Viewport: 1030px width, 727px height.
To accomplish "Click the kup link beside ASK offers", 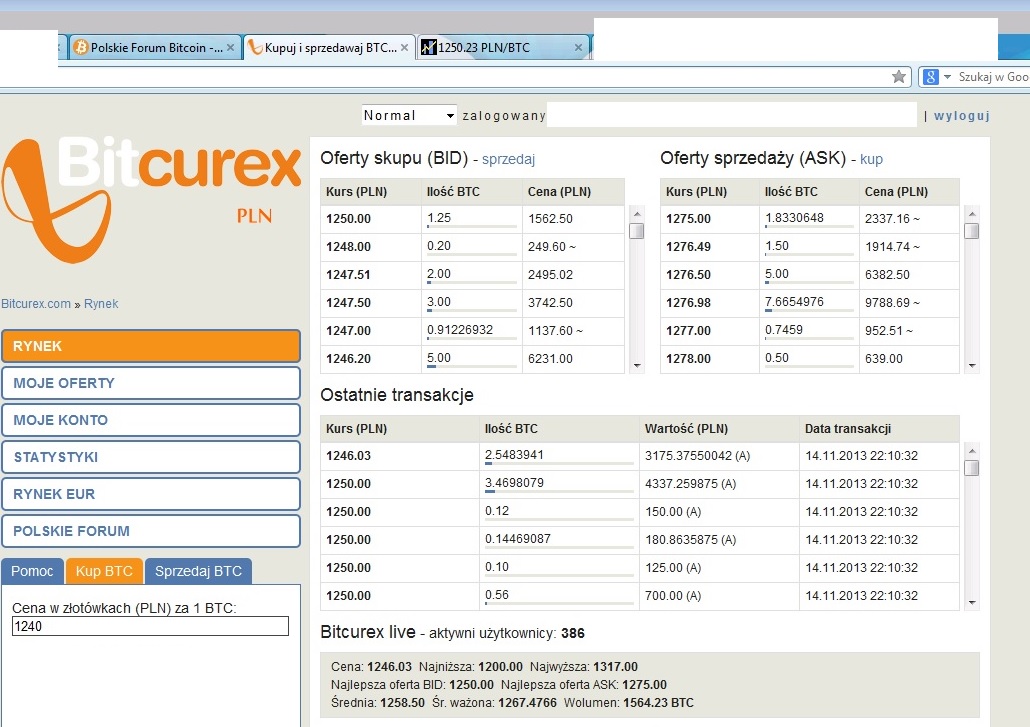I will (x=871, y=159).
